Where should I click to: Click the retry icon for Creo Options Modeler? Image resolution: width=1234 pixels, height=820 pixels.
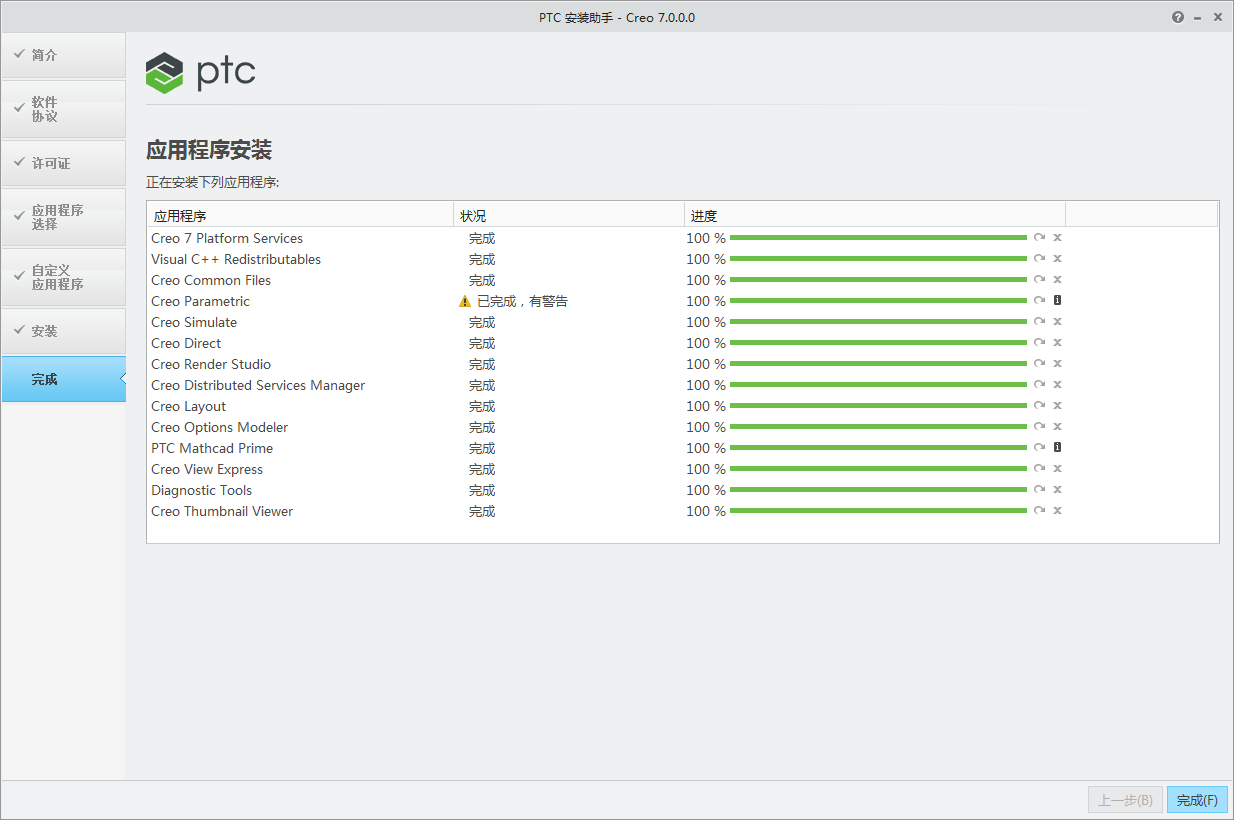point(1039,427)
